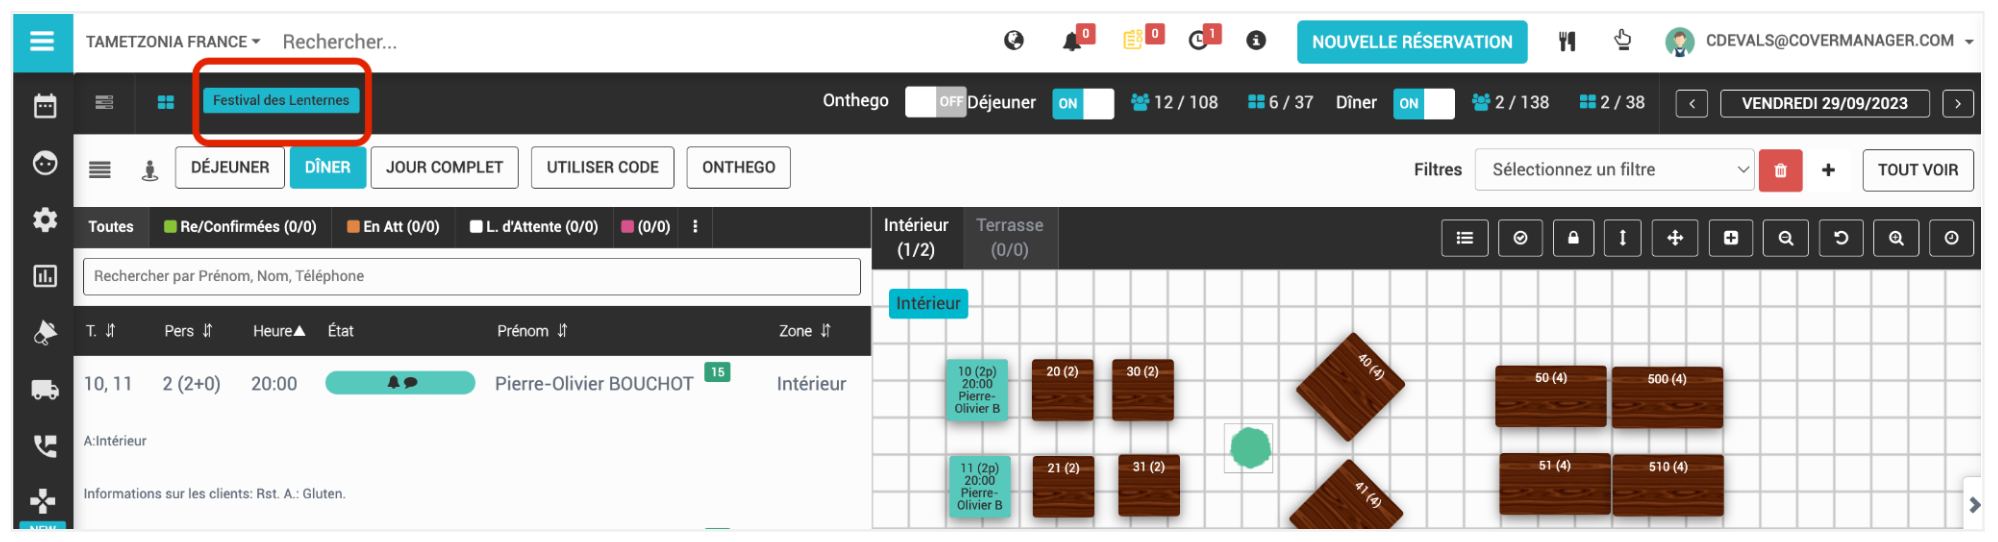Click the globe icon in top bar
1998x542 pixels.
(1014, 41)
